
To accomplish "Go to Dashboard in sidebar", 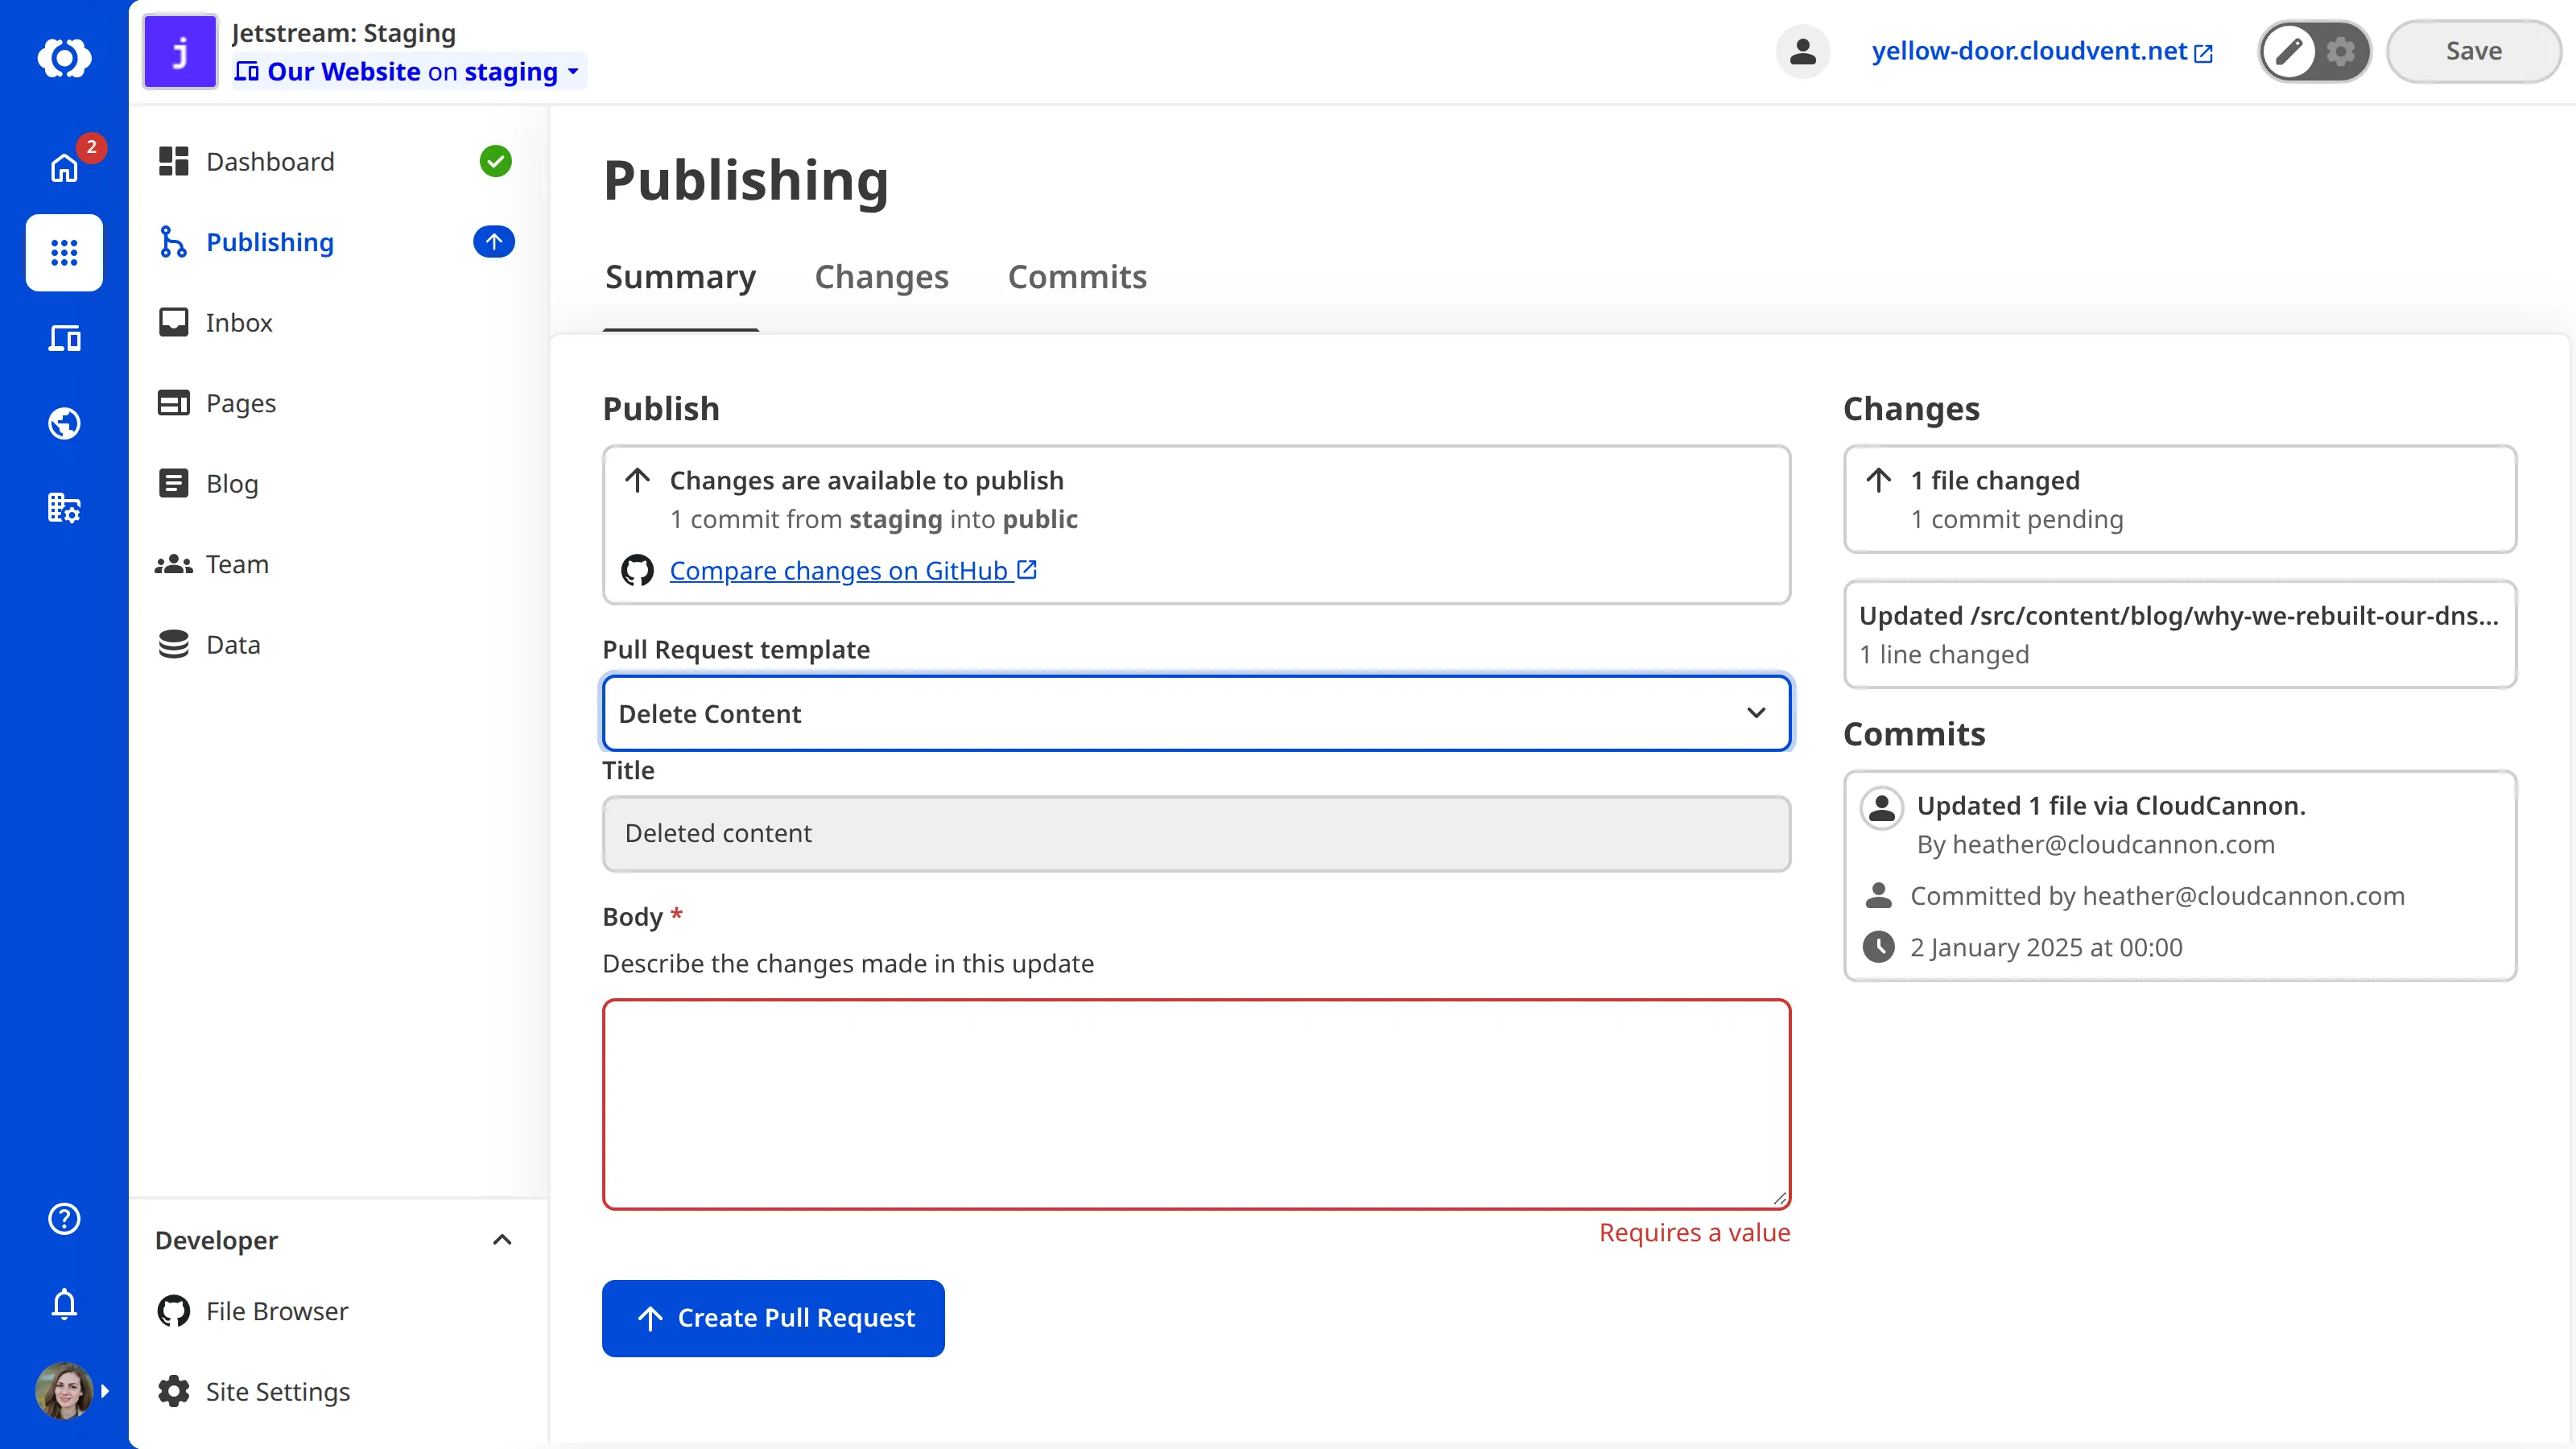I will (x=270, y=161).
